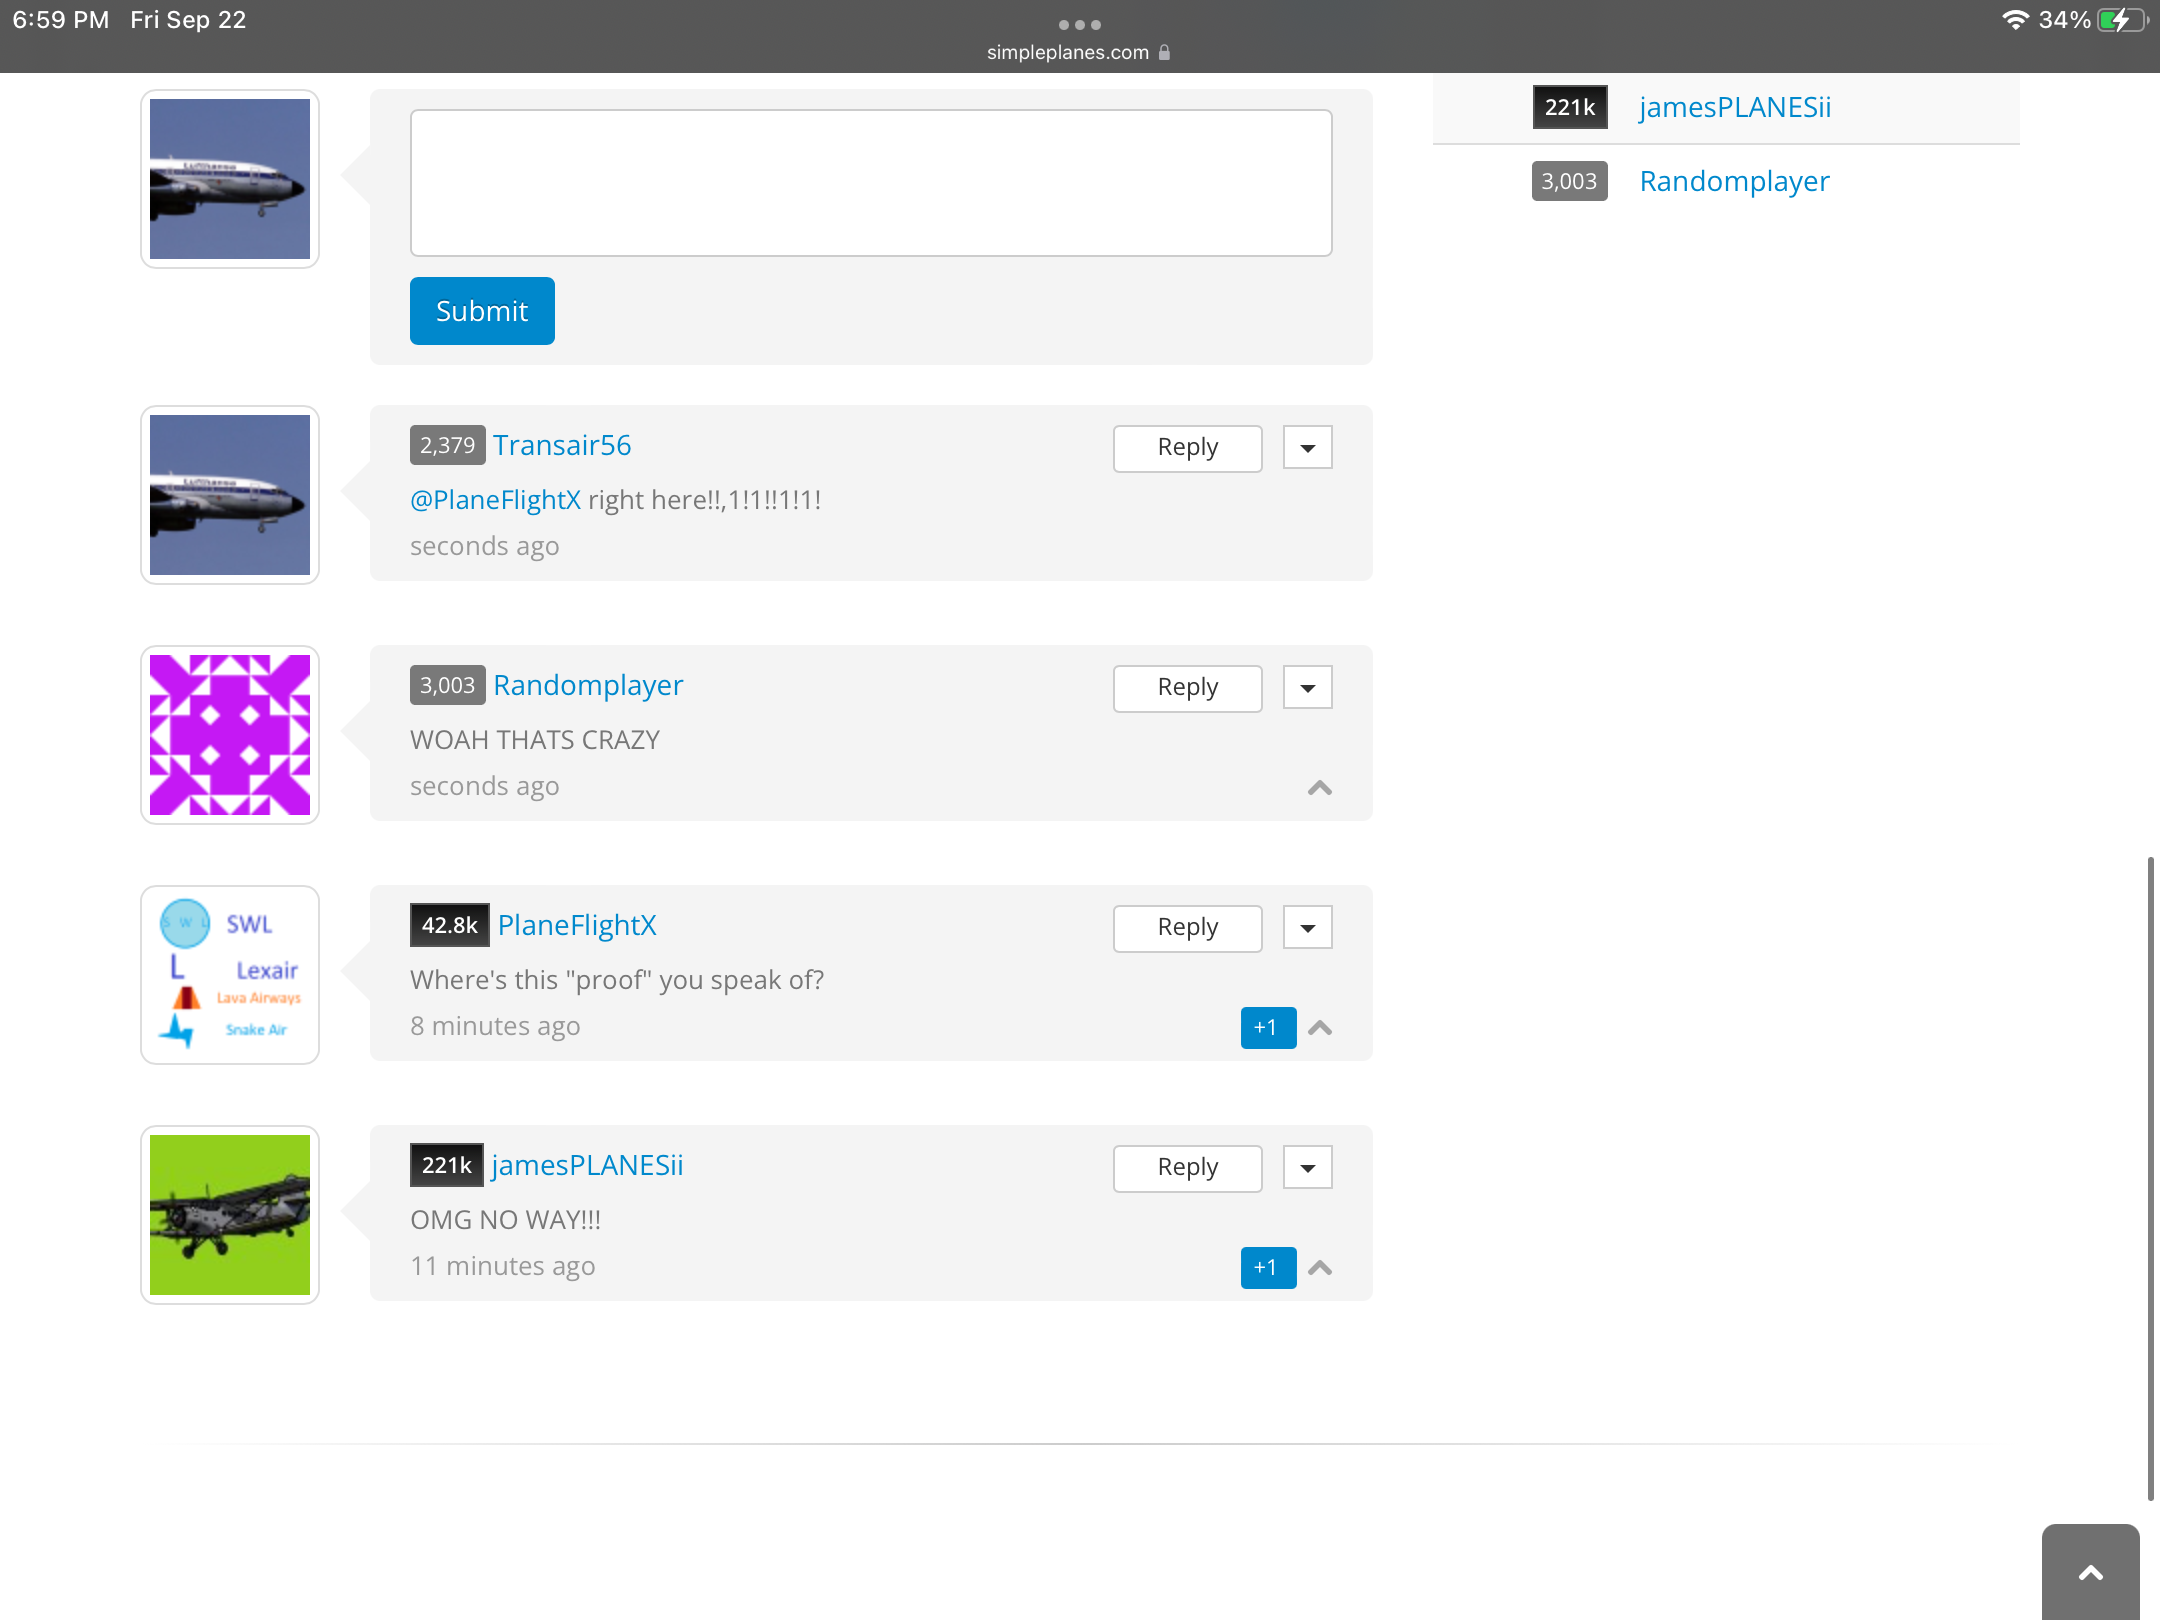Tap the Wi-Fi status icon
2160x1620 pixels.
[x=2015, y=20]
